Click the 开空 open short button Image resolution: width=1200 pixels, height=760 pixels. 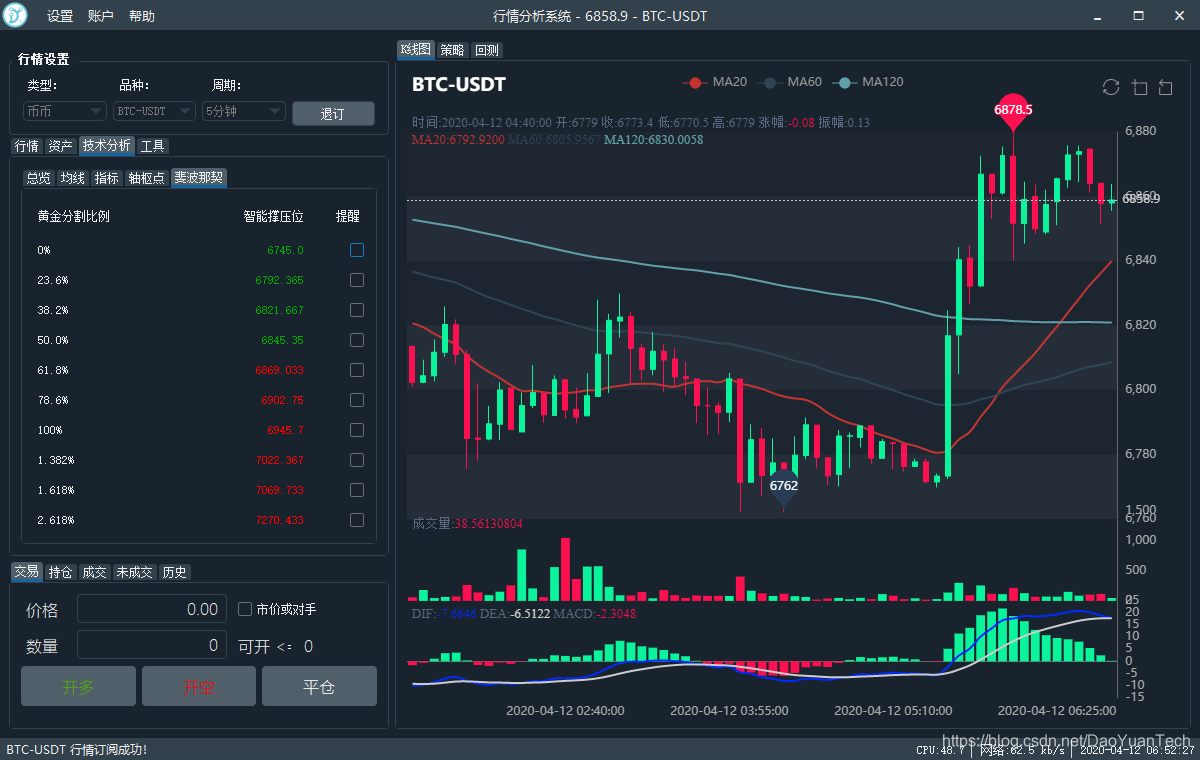click(199, 686)
